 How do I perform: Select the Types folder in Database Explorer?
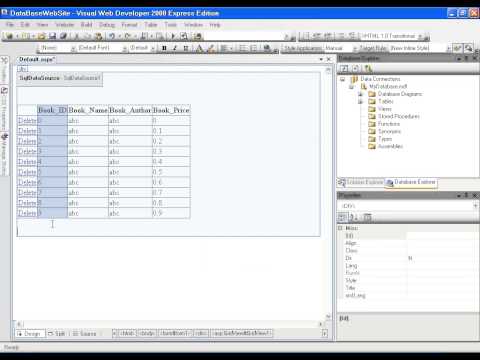385,139
